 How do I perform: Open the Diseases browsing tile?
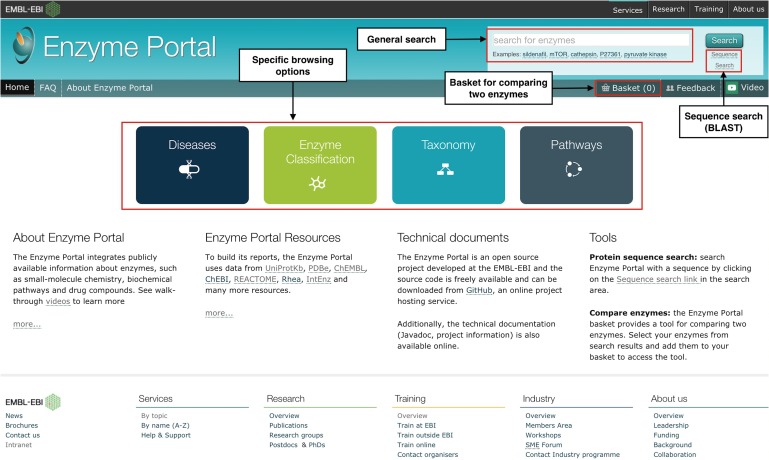(192, 165)
